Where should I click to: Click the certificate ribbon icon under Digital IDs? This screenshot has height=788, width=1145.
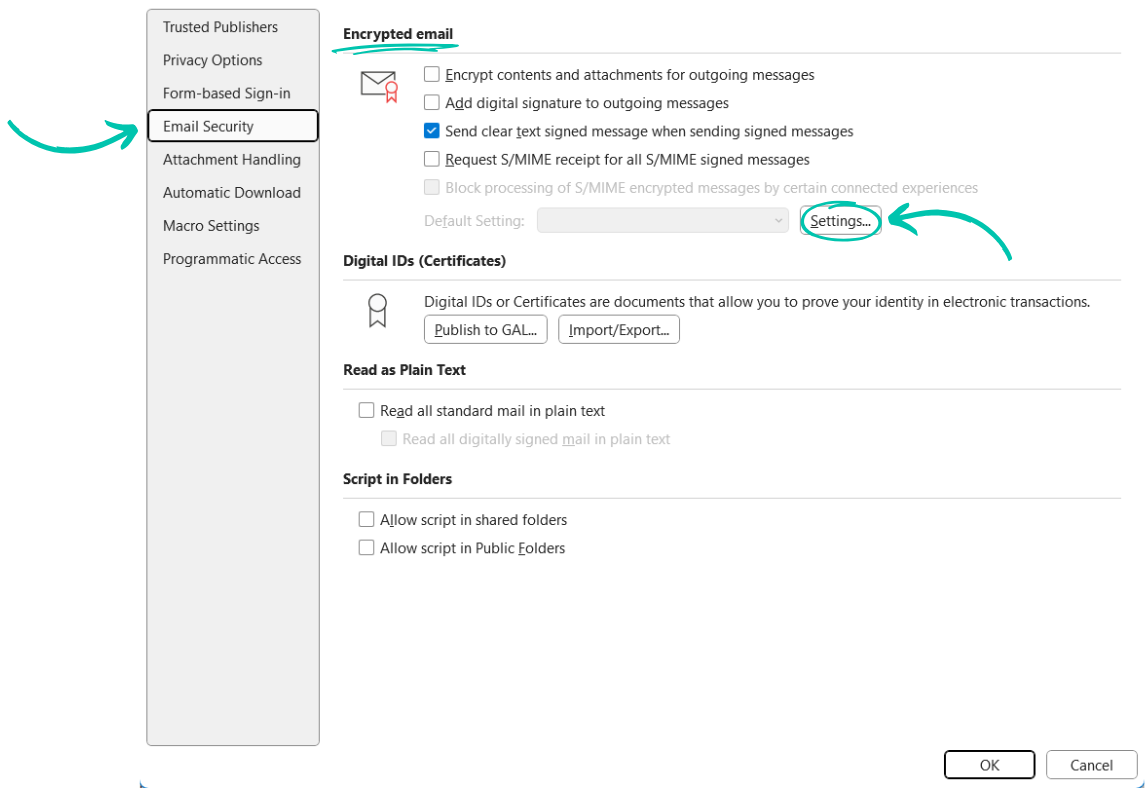click(377, 310)
